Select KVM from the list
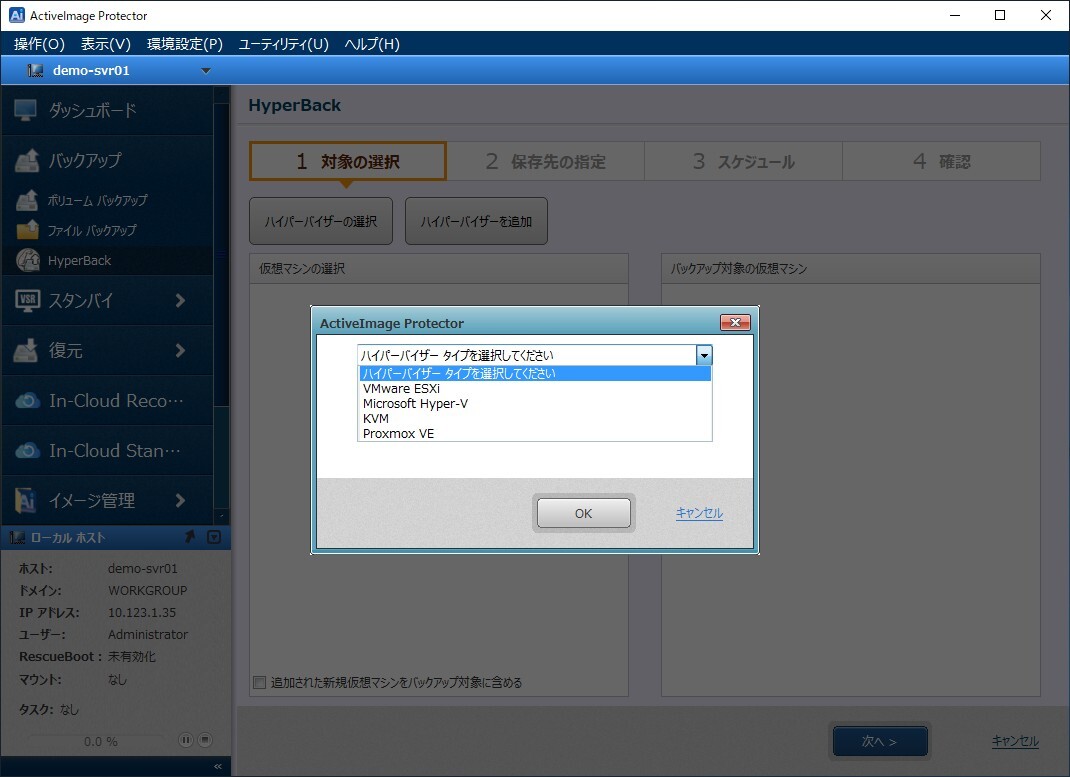 (x=535, y=418)
